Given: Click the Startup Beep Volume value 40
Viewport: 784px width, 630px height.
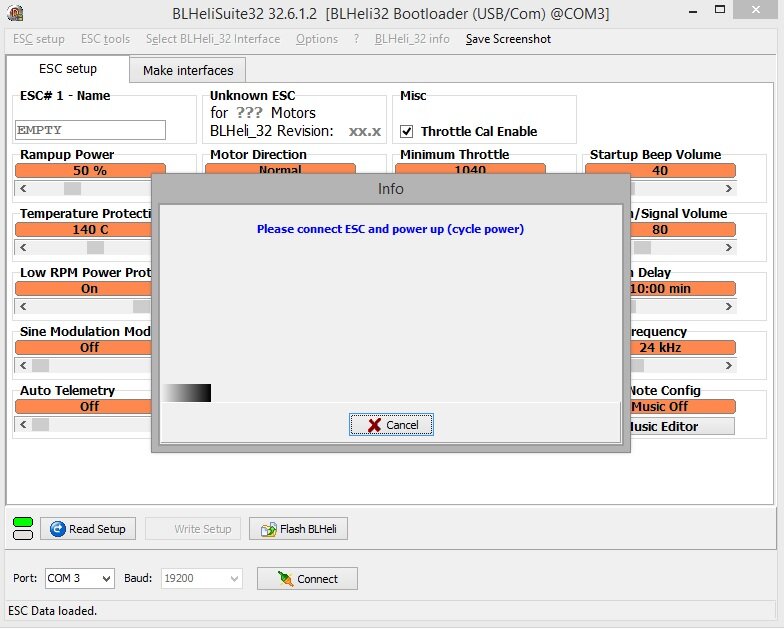Looking at the screenshot, I should click(660, 170).
